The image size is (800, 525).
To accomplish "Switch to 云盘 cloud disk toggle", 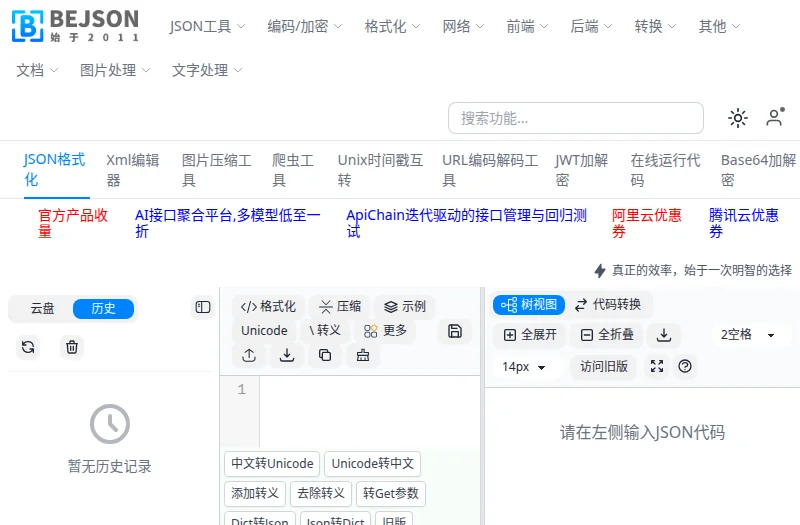I will tap(42, 309).
